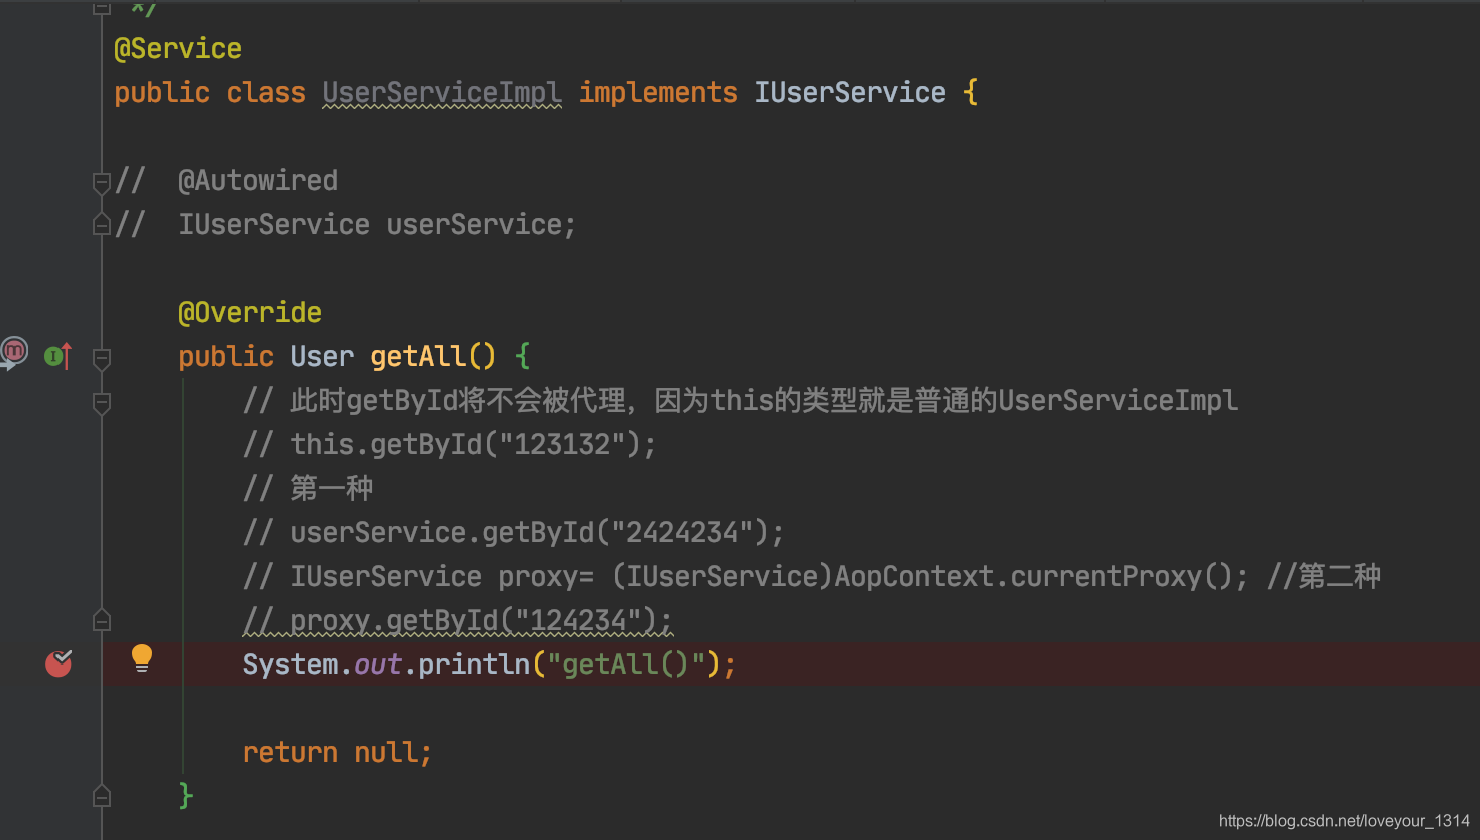Click the commented @Autowired annotation
The width and height of the screenshot is (1480, 840).
tap(258, 180)
